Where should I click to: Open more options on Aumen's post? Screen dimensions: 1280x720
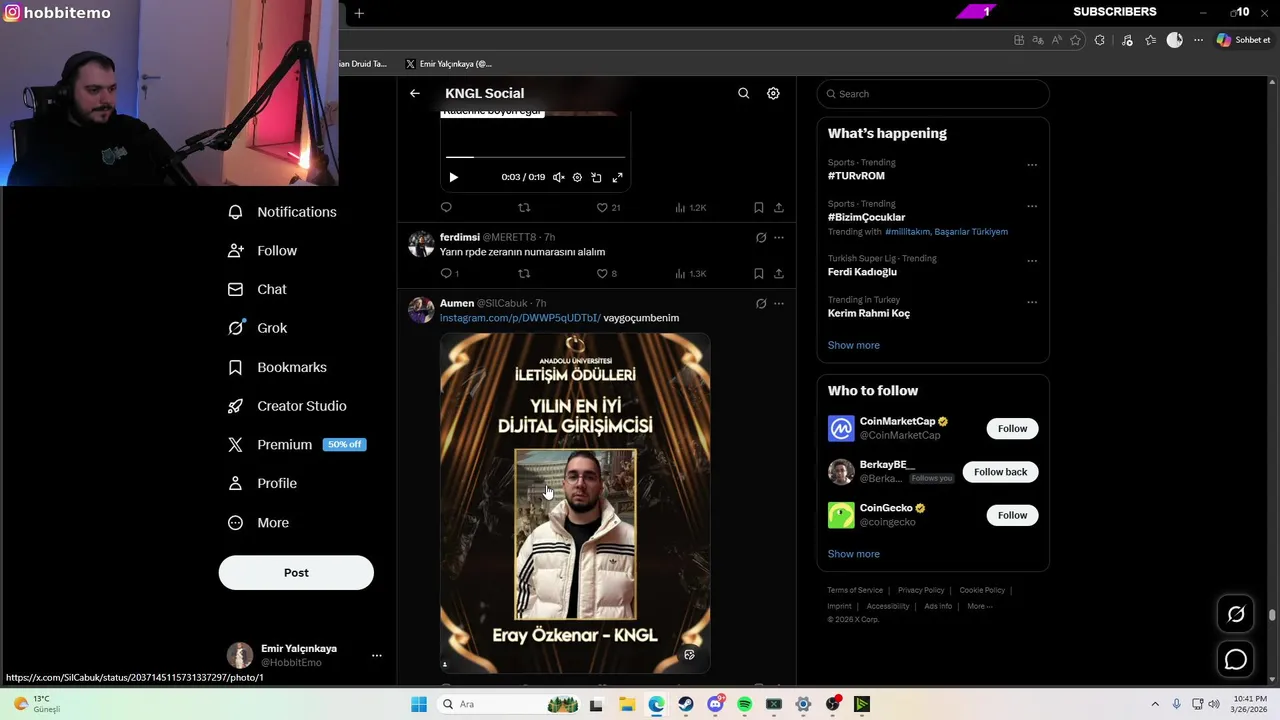click(779, 303)
